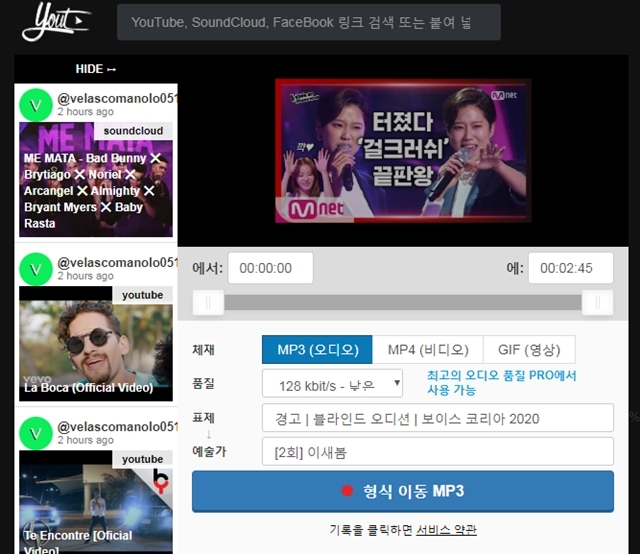This screenshot has width=640, height=554.
Task: Open the ME MATA Bad Bunny soundcloud thumbnail
Action: 96,179
